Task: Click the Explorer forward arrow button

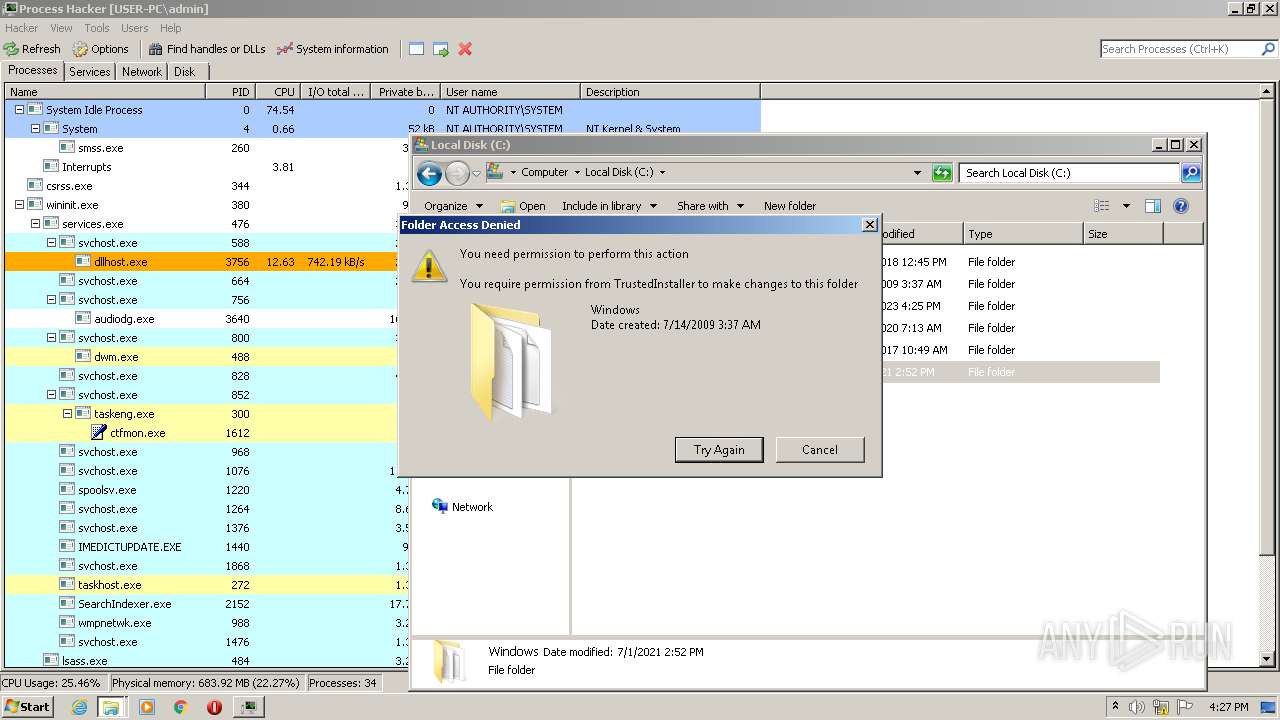Action: 457,173
